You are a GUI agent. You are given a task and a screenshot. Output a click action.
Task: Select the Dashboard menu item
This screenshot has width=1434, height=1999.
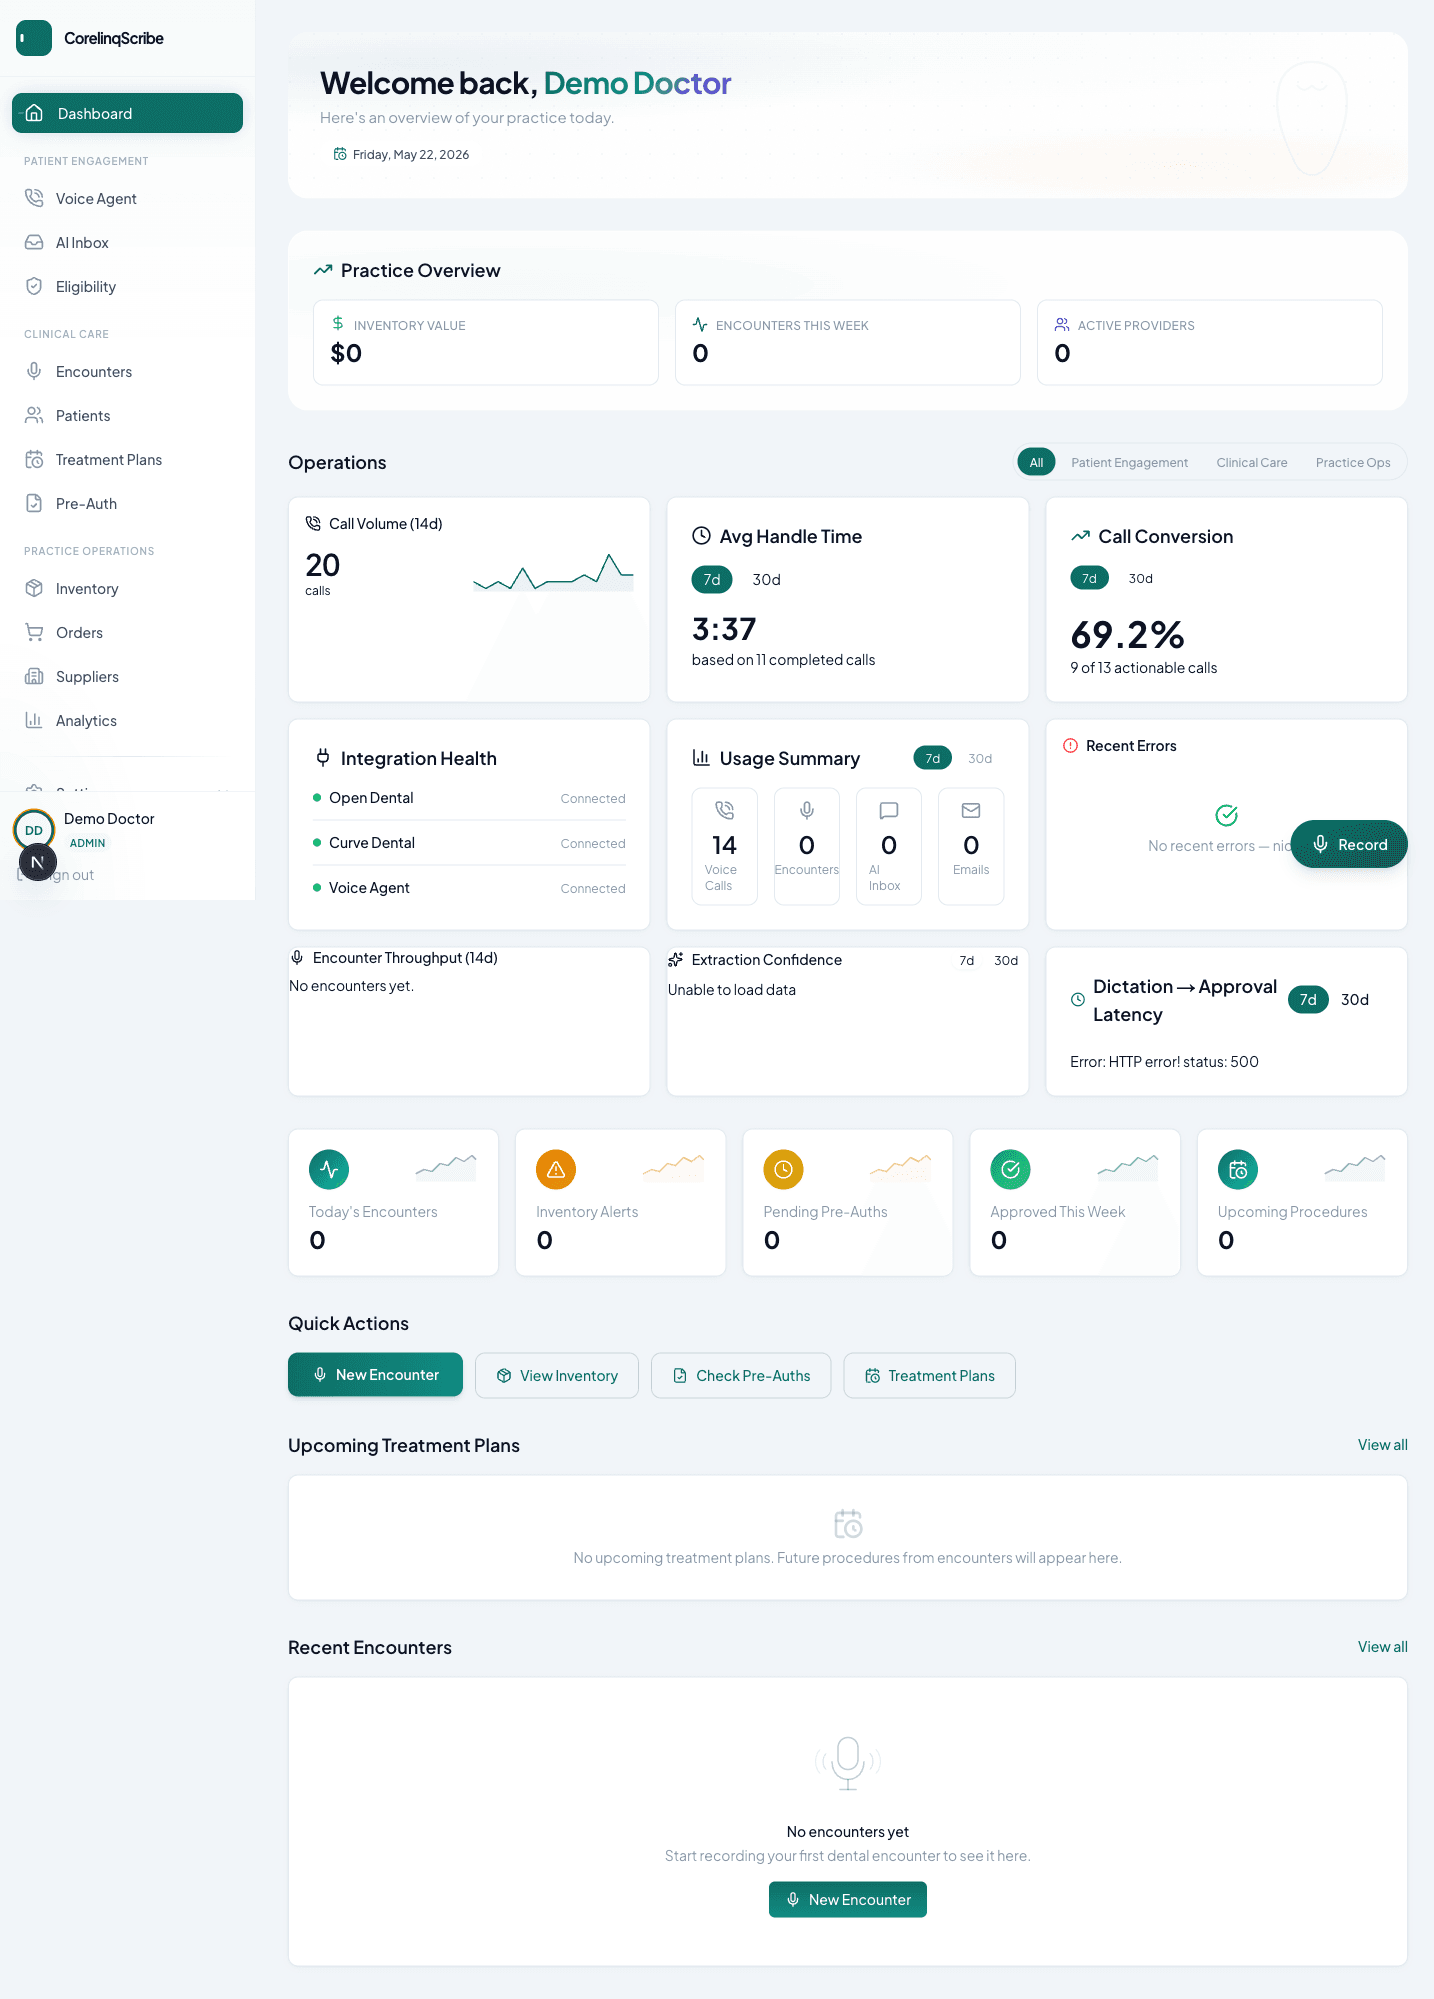pyautogui.click(x=127, y=113)
